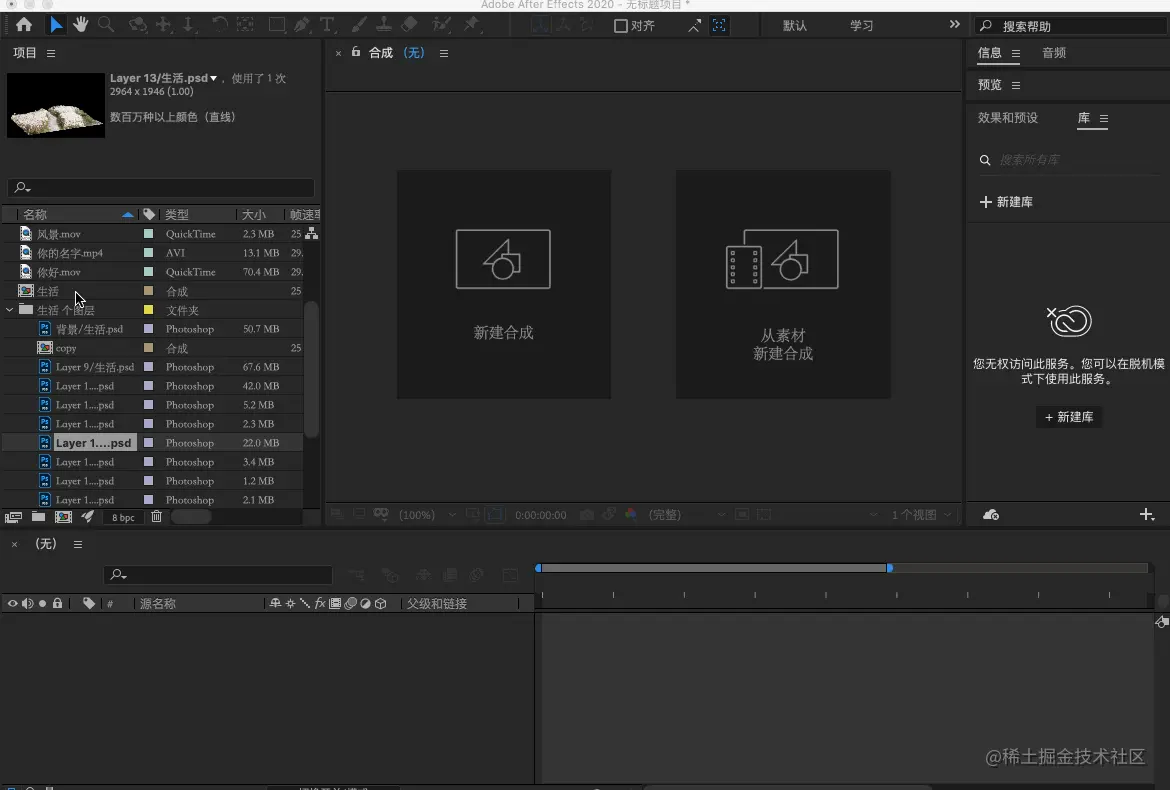Select the Pen tool
The width and height of the screenshot is (1170, 790).
(x=301, y=25)
